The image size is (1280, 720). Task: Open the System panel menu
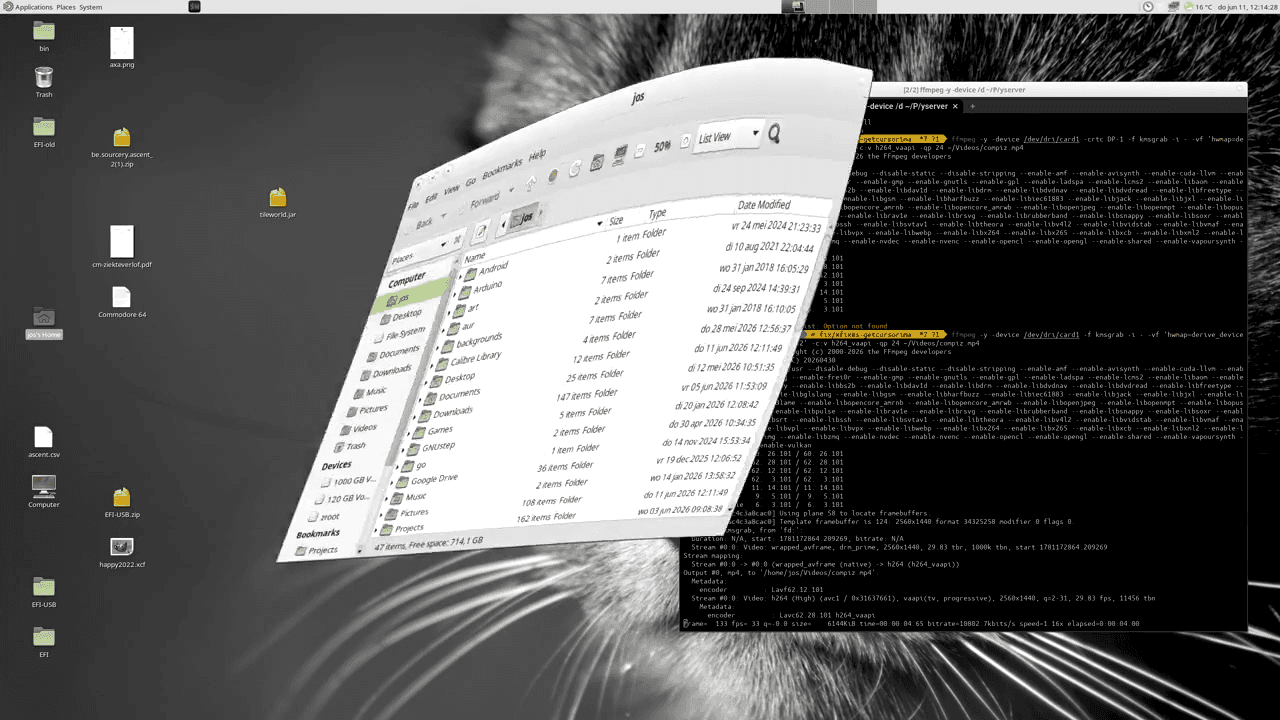(x=90, y=7)
